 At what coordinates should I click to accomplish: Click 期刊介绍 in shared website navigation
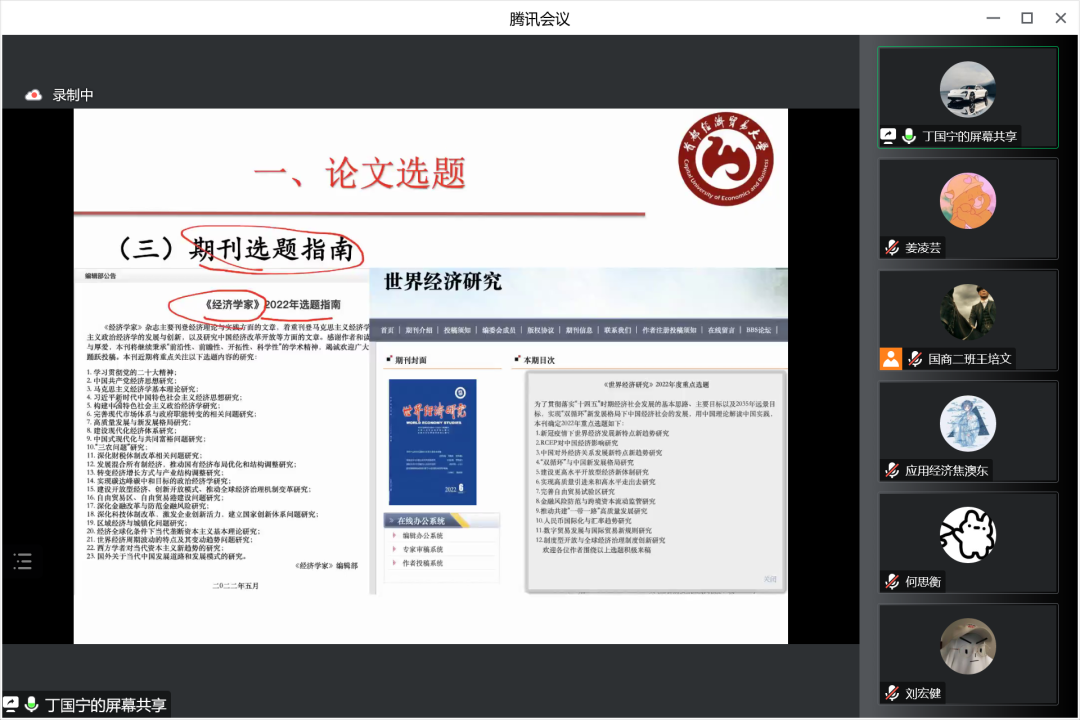click(418, 330)
